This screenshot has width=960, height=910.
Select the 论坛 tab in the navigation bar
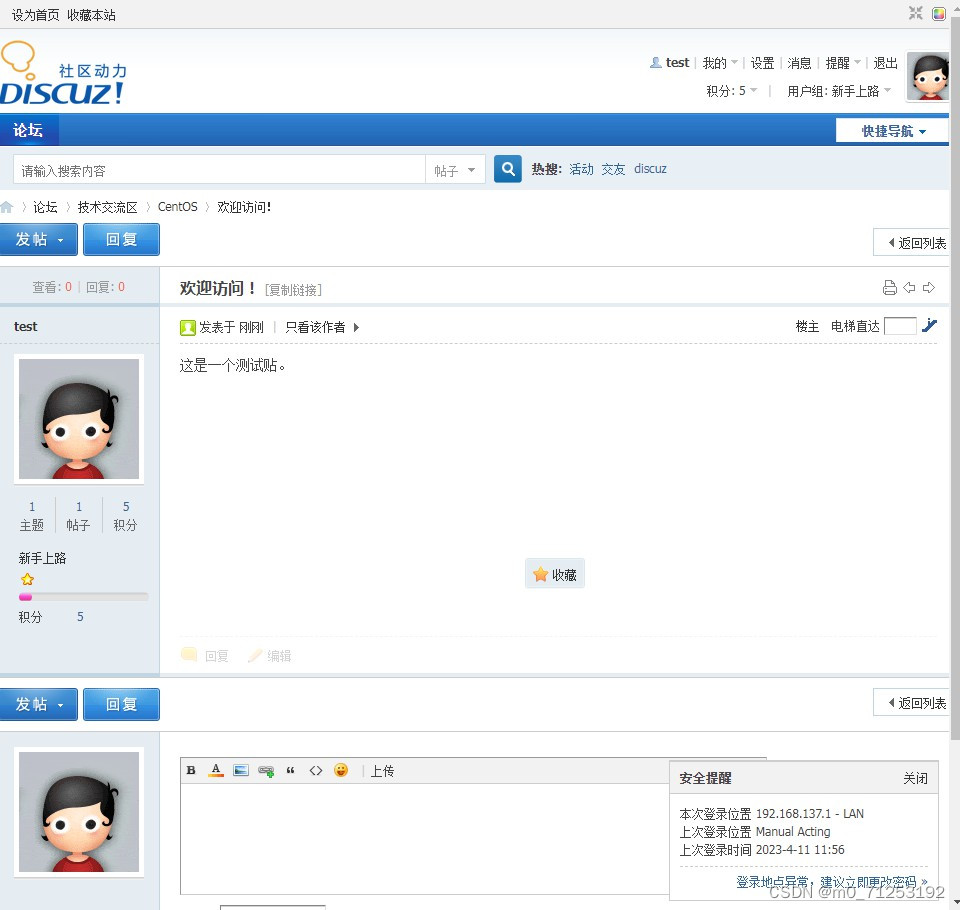pos(29,130)
